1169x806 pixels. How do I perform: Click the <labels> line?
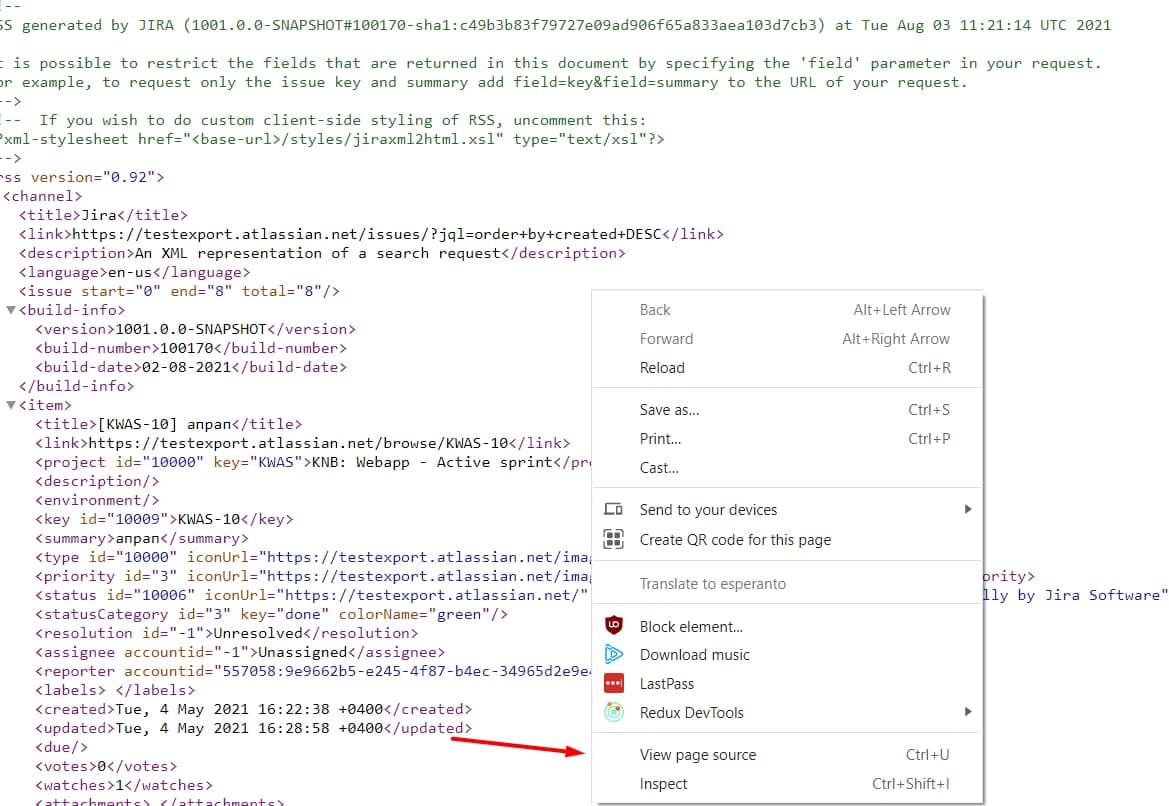point(115,690)
